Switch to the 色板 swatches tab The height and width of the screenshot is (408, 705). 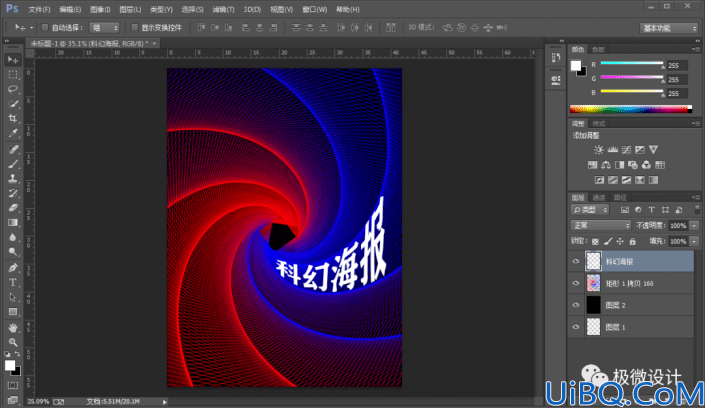(x=598, y=49)
